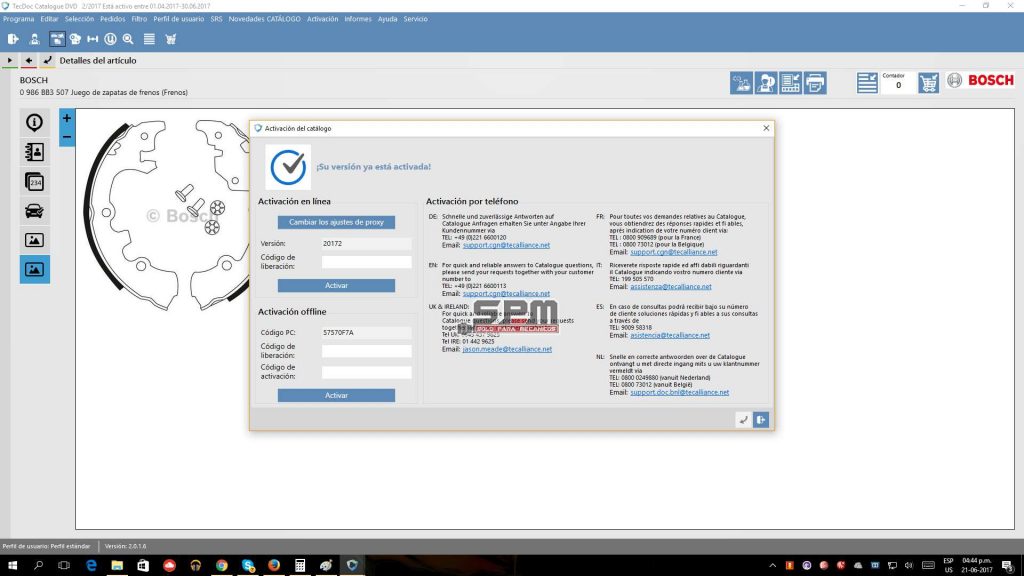Screen dimensions: 1024x576
Task: Click the Código PC field 57570F7A
Action: coord(366,332)
